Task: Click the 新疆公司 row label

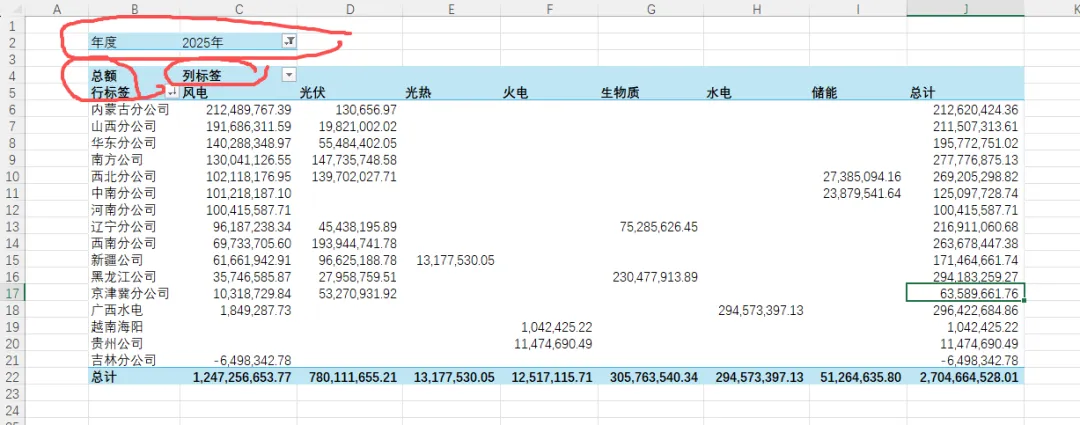Action: click(117, 260)
